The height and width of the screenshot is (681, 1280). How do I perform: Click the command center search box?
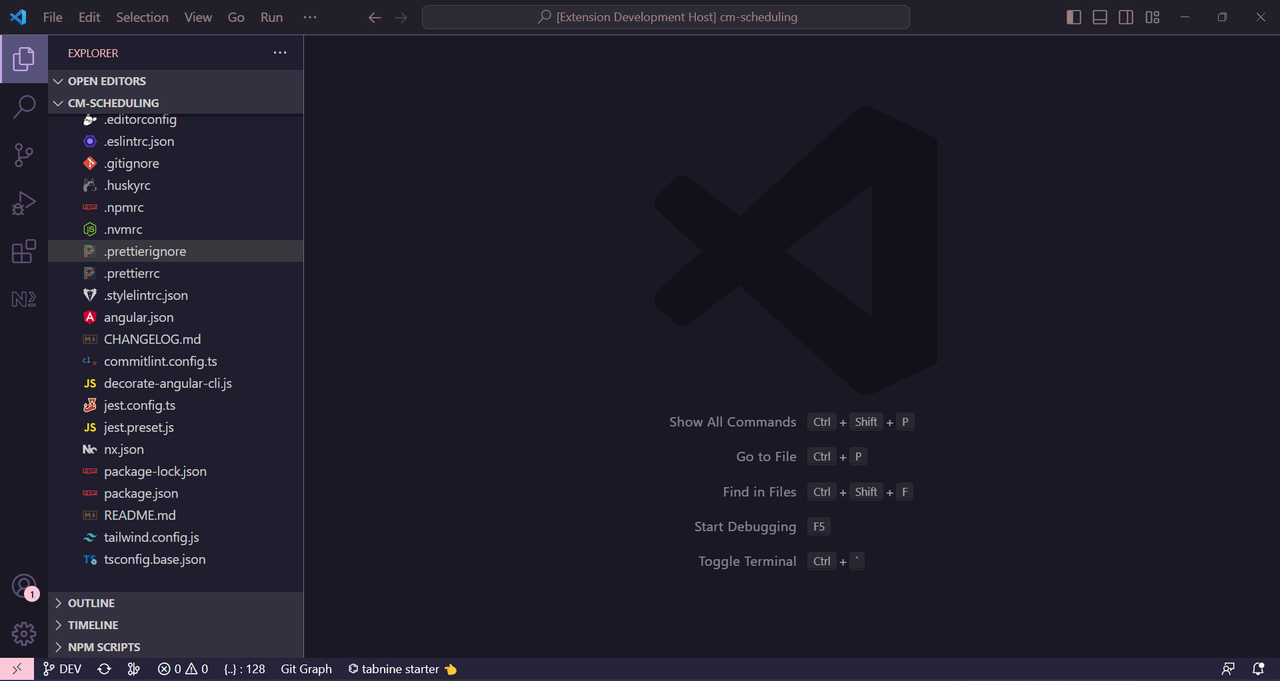coord(666,17)
